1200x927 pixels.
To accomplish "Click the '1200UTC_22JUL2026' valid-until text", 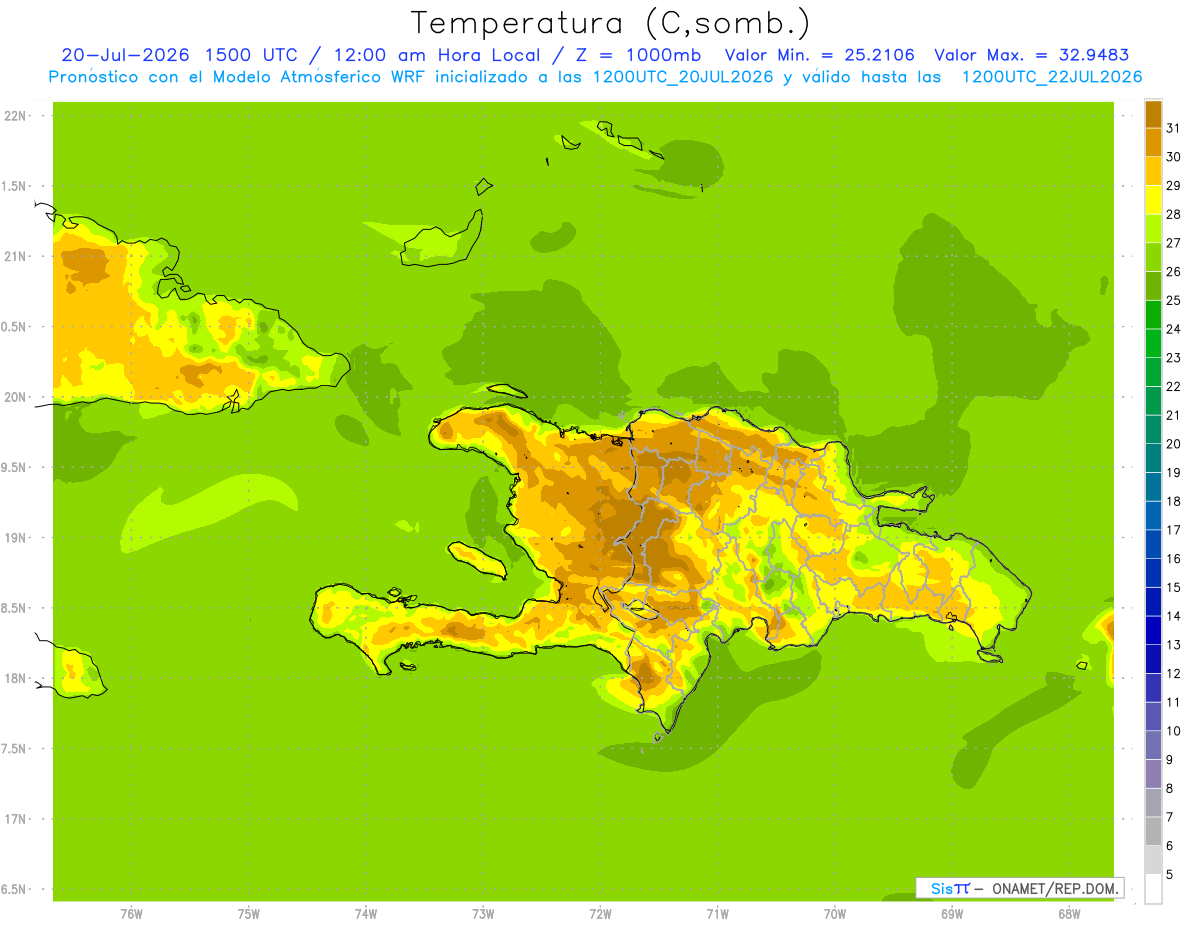I will coord(1051,77).
